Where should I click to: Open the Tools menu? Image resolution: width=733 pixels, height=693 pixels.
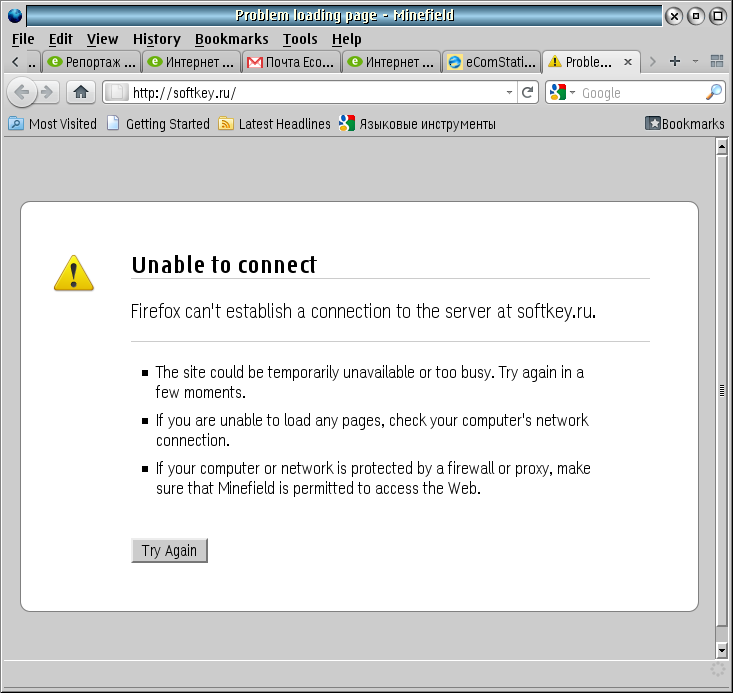pos(300,39)
